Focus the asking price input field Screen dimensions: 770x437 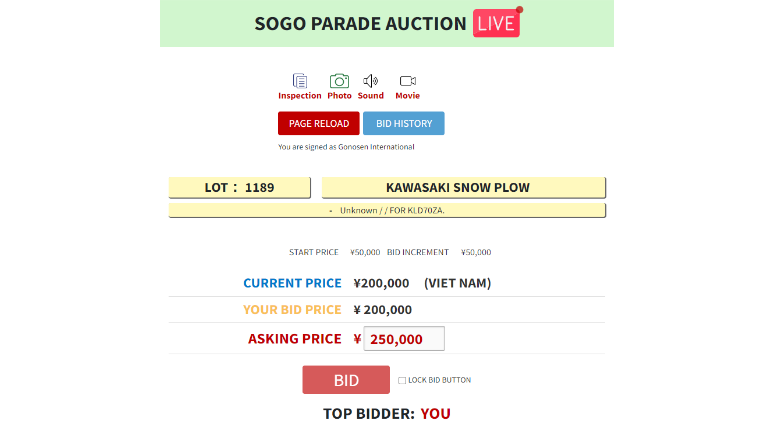point(404,339)
